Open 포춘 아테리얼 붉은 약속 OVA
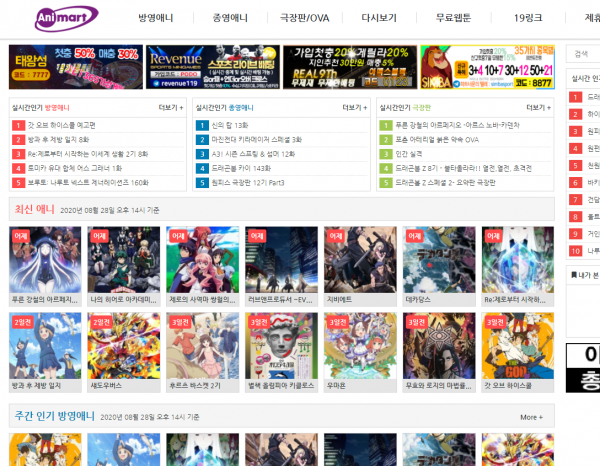 click(437, 140)
